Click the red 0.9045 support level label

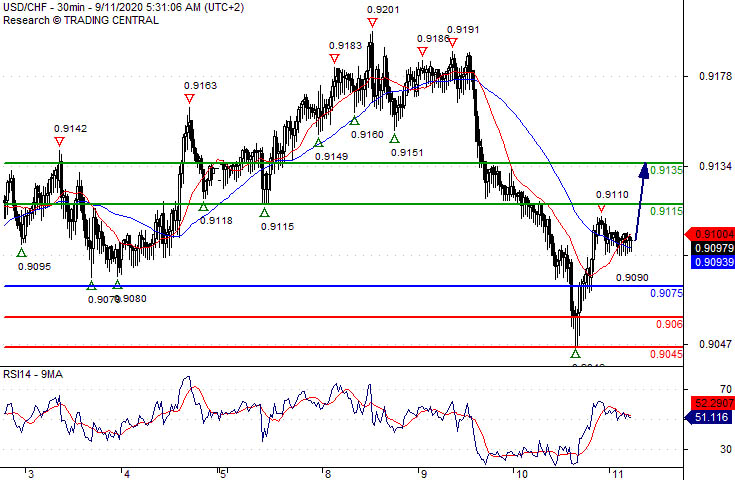coord(666,354)
